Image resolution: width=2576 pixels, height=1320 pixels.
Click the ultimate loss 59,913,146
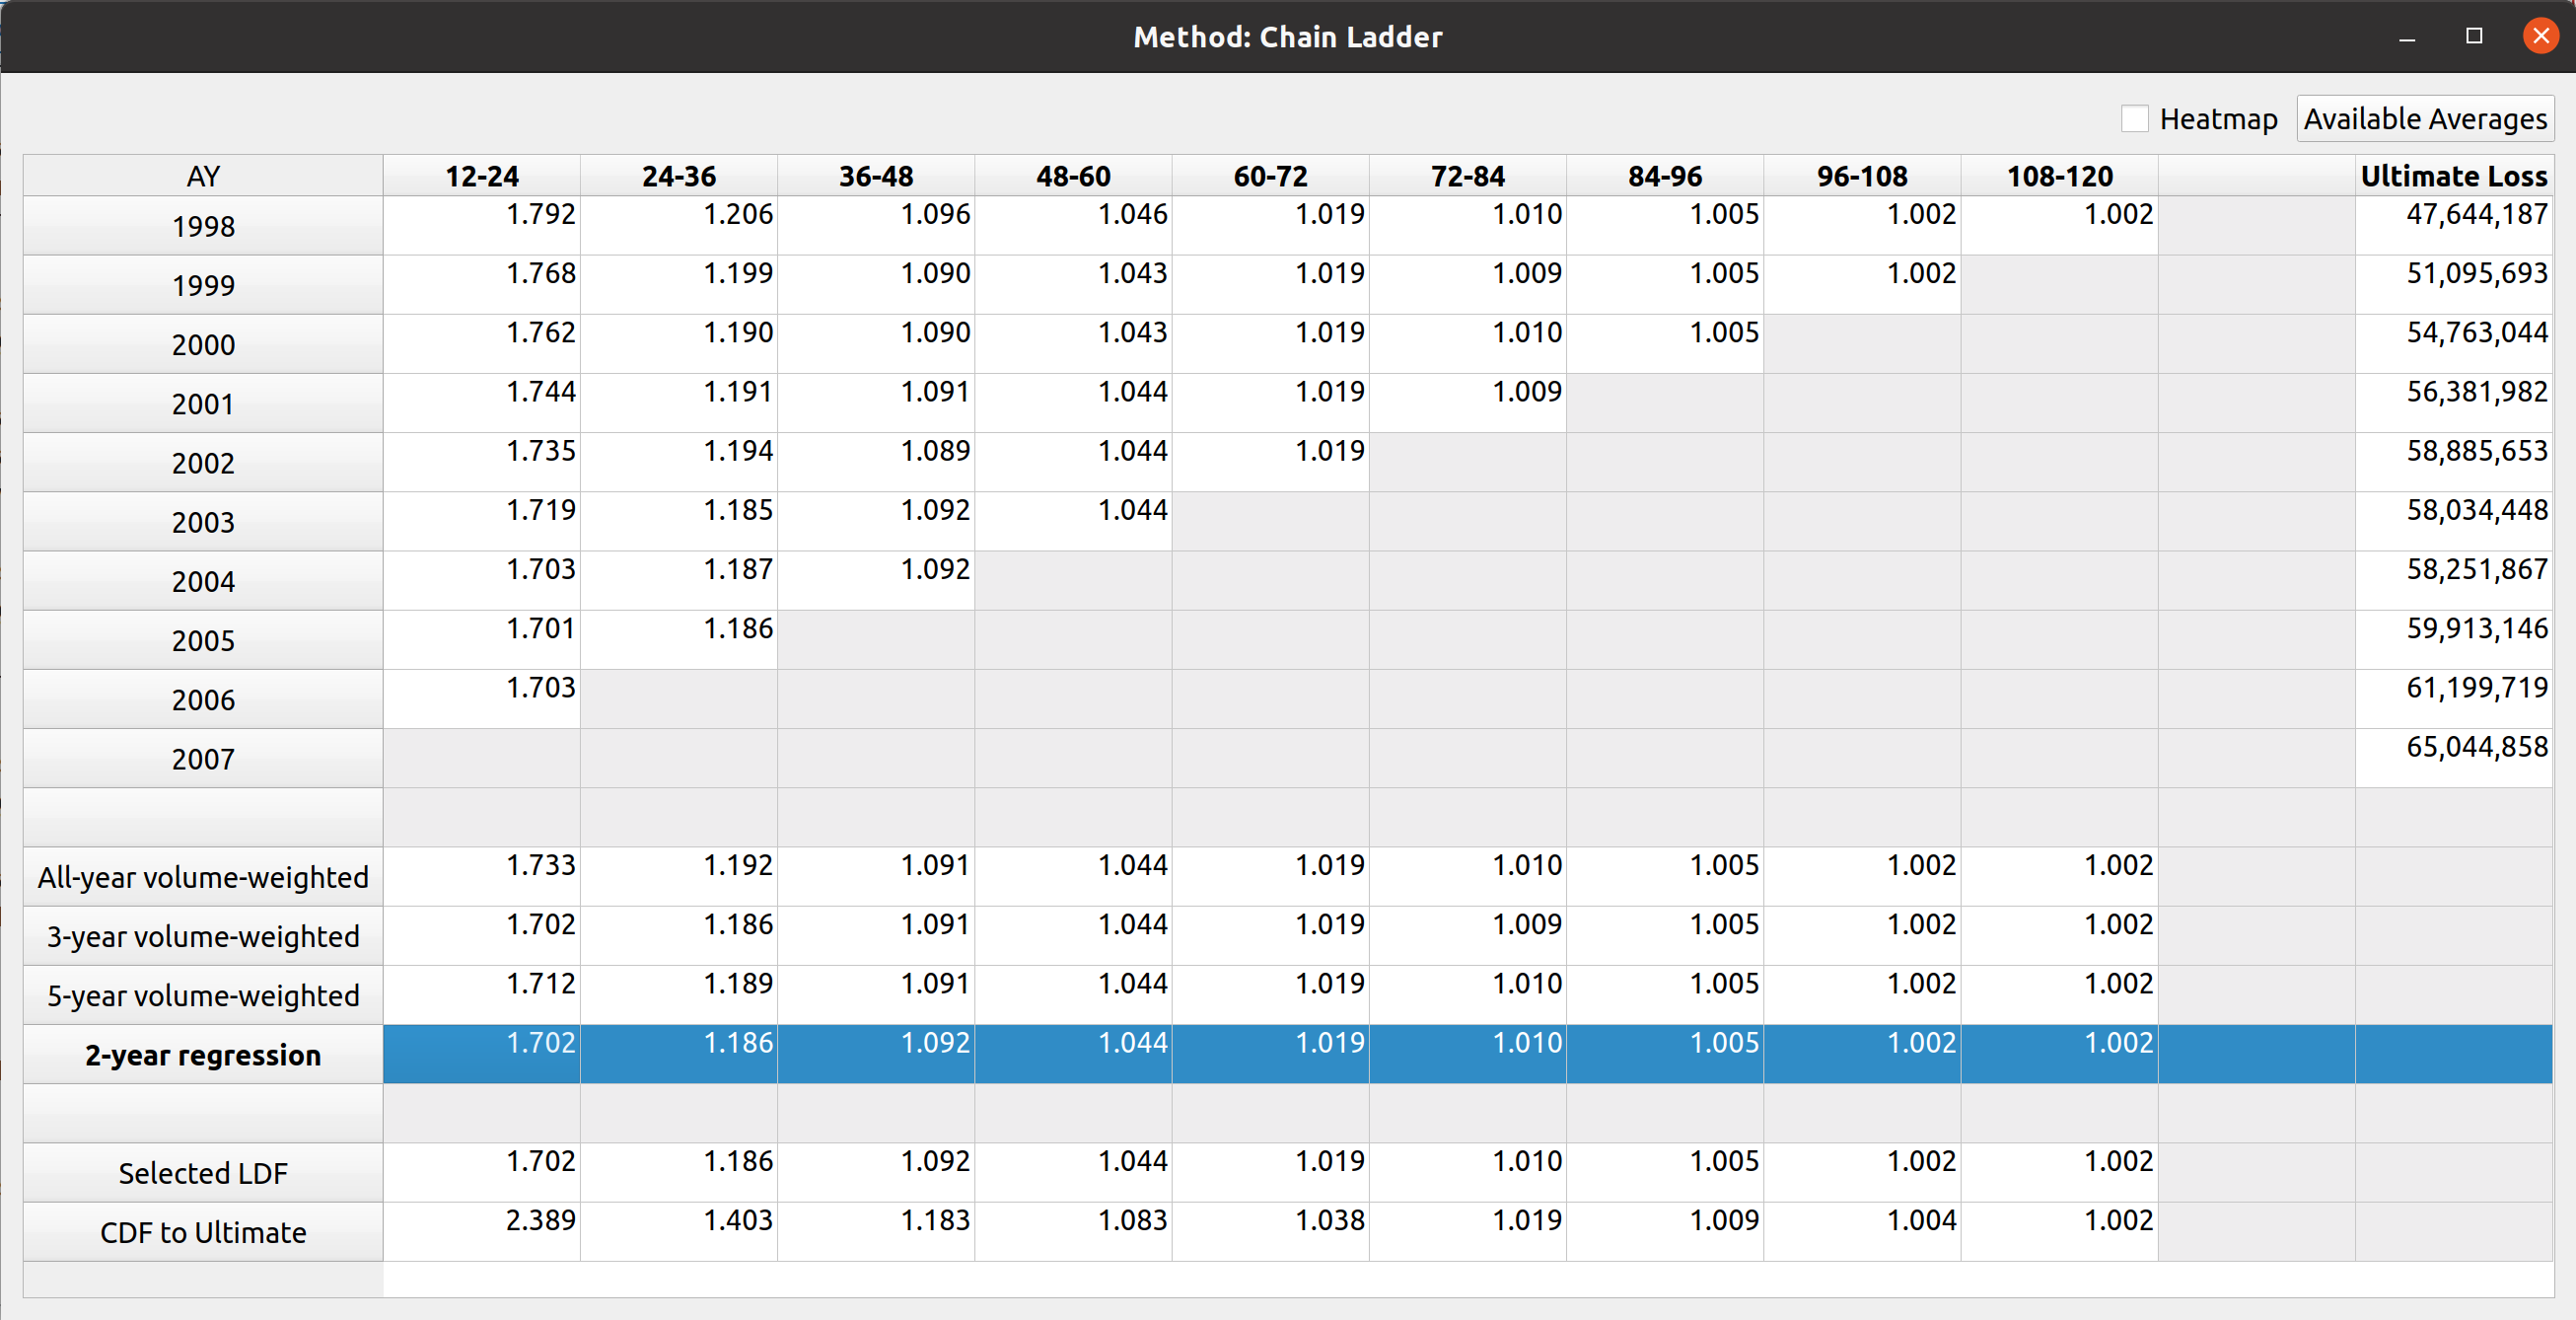[x=2454, y=640]
